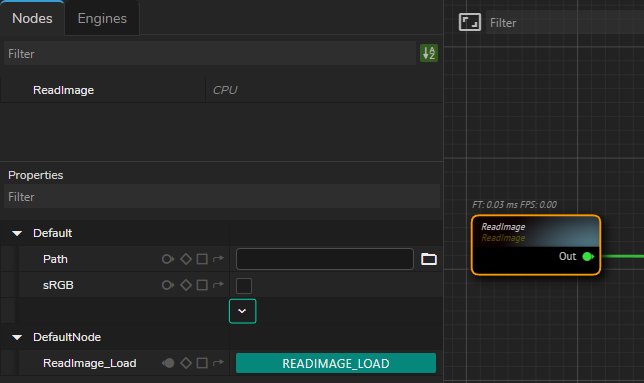Click the ReadImage_Load row arrow reset icon
644x383 pixels.
pos(218,362)
